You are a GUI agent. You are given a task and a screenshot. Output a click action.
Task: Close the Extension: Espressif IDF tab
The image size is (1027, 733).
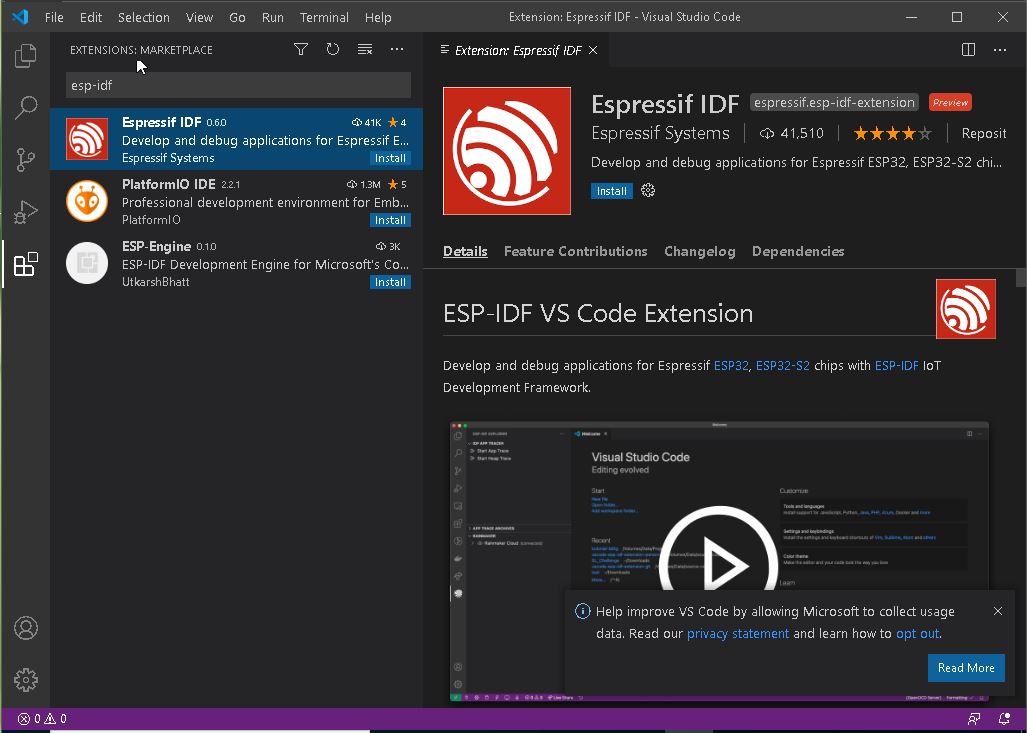[x=593, y=50]
